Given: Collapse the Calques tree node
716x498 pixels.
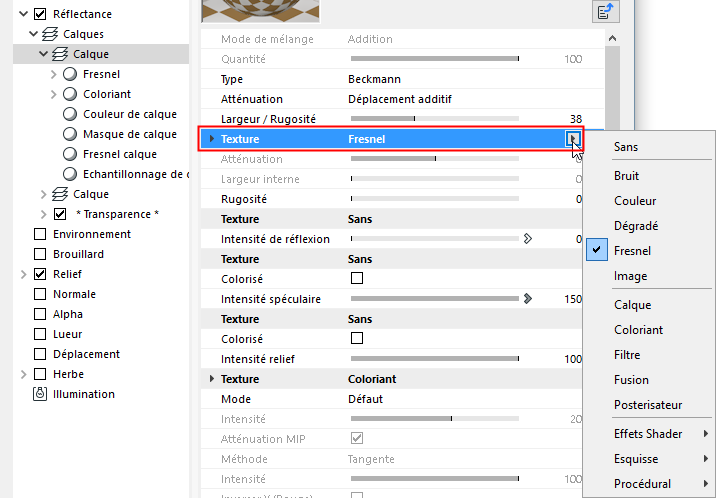Looking at the screenshot, I should click(33, 34).
